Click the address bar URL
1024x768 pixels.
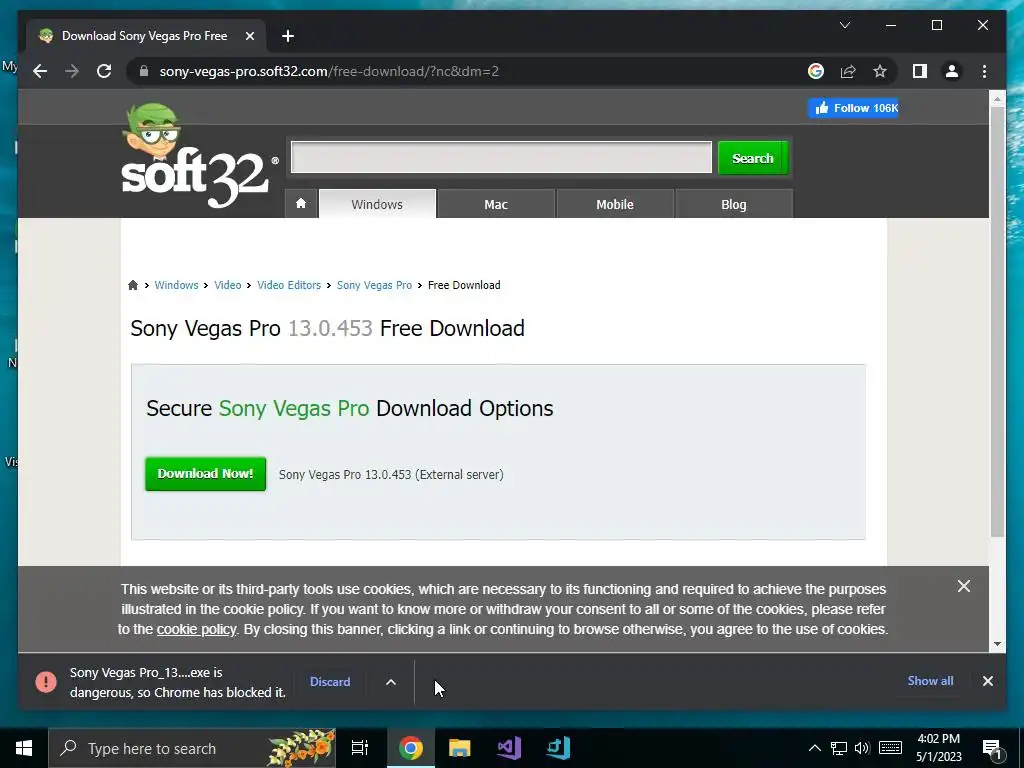[329, 71]
